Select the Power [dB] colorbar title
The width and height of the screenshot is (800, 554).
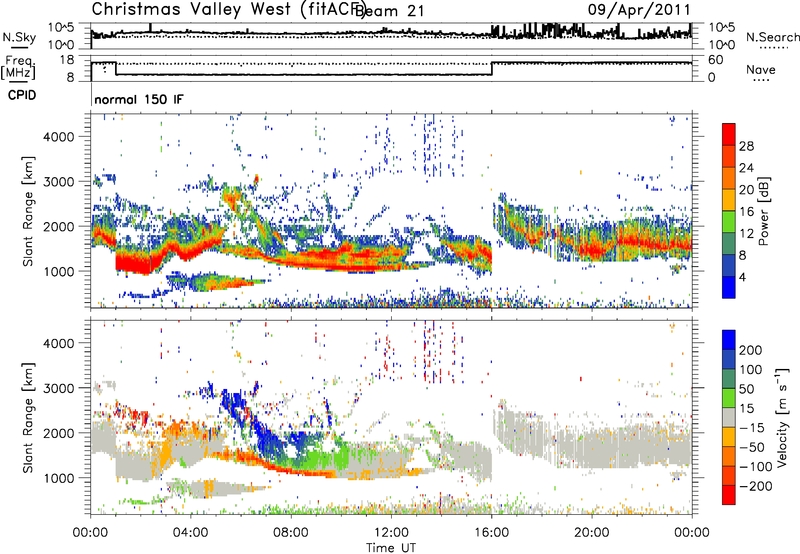pyautogui.click(x=764, y=211)
